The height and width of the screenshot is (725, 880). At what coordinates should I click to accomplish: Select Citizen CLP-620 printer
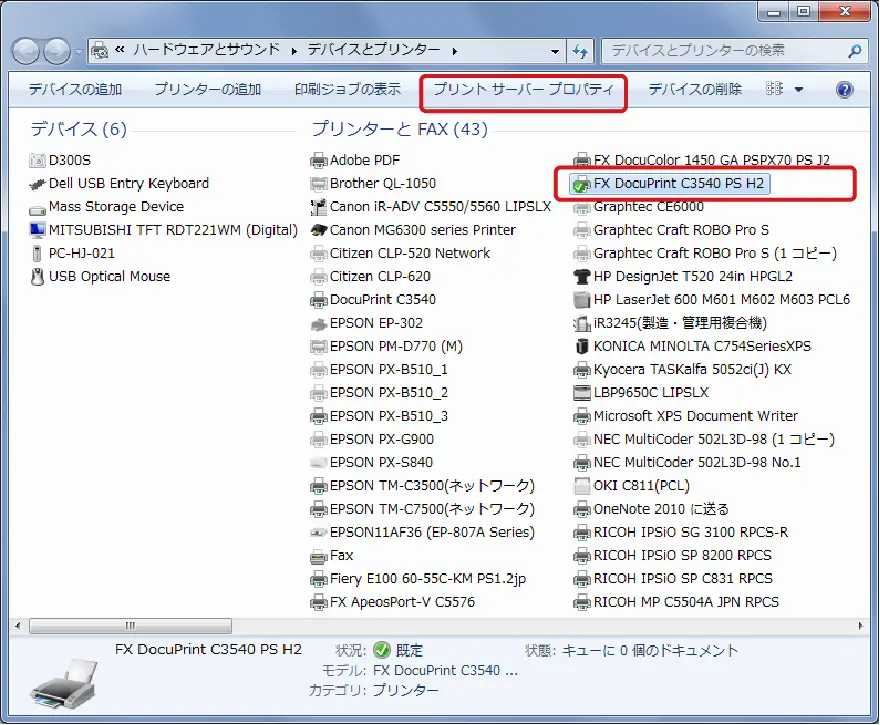[x=370, y=277]
